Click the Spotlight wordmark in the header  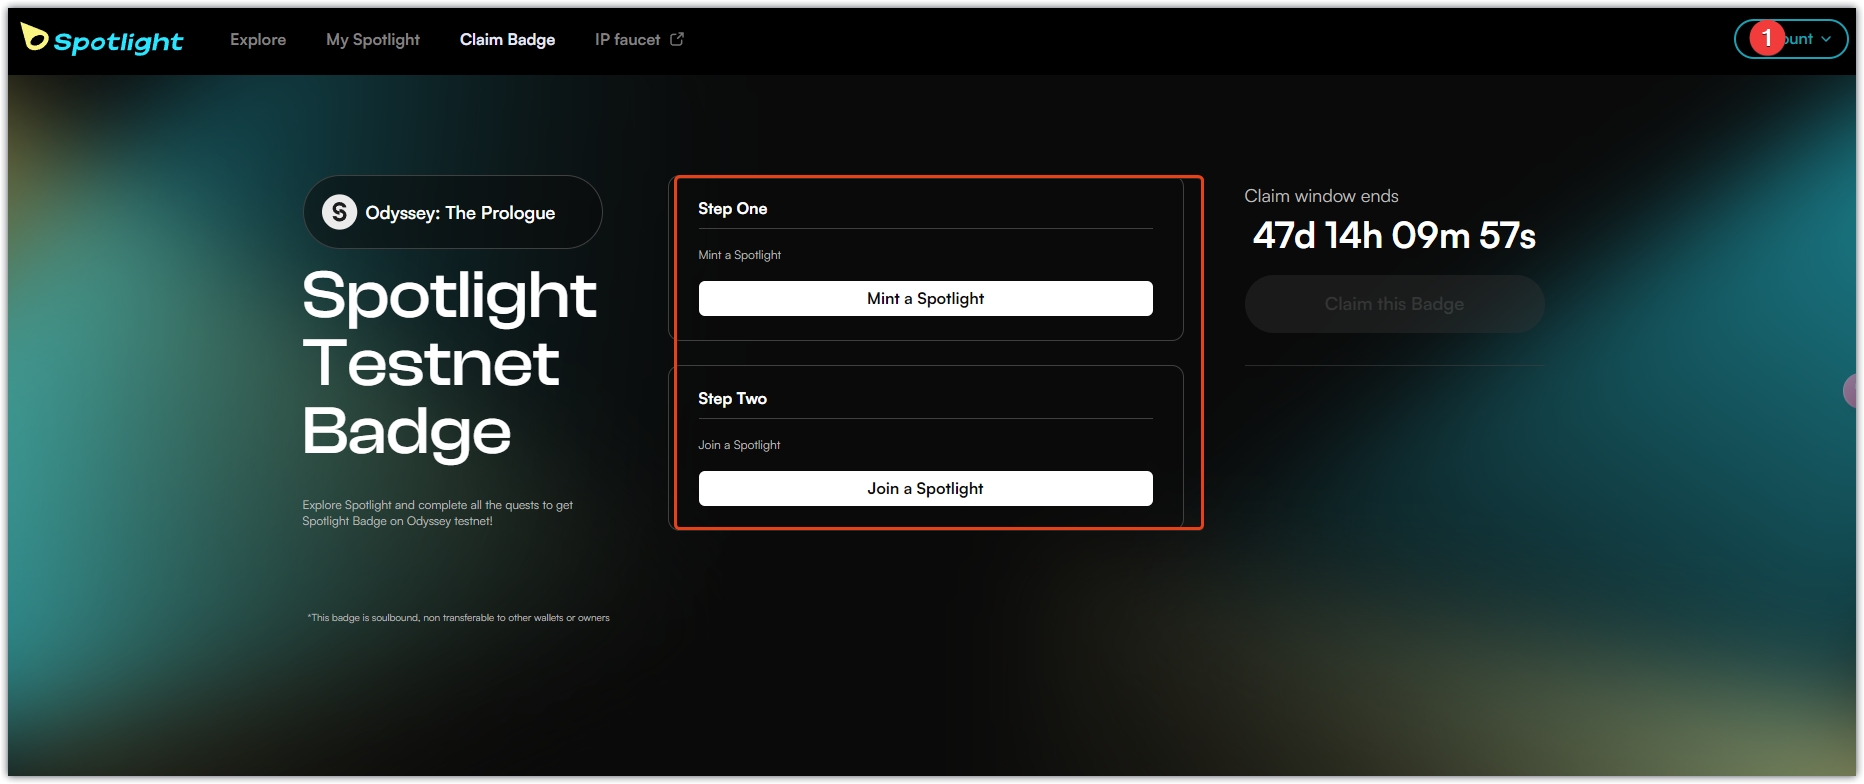(118, 41)
